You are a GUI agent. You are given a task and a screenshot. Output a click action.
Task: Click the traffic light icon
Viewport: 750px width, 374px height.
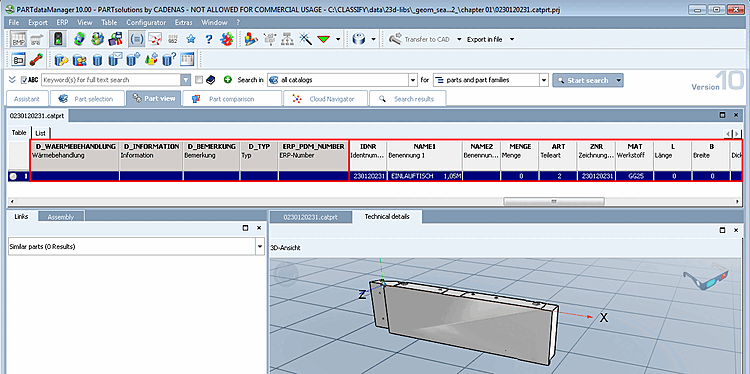pos(58,39)
